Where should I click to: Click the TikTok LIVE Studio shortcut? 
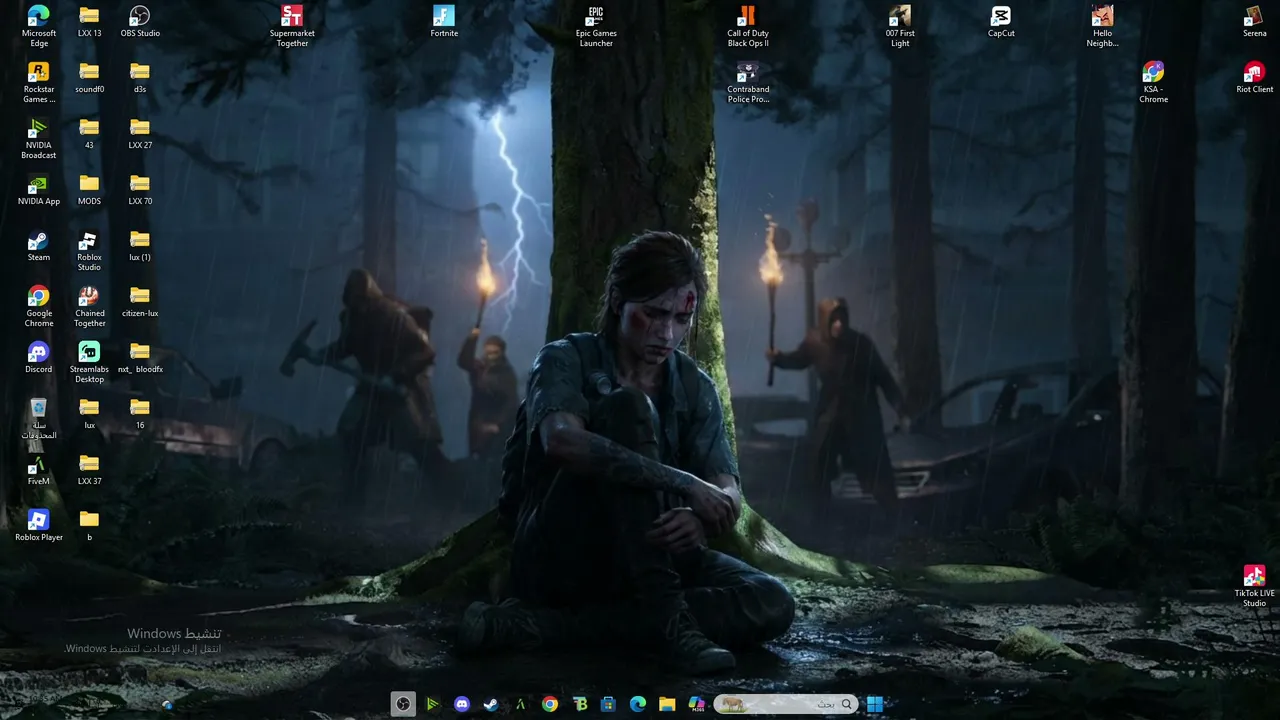tap(1254, 586)
